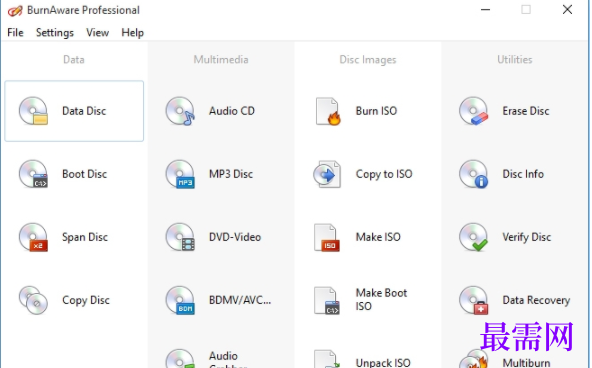The height and width of the screenshot is (368, 592).
Task: Click the Make Boot ISO icon
Action: [x=327, y=300]
